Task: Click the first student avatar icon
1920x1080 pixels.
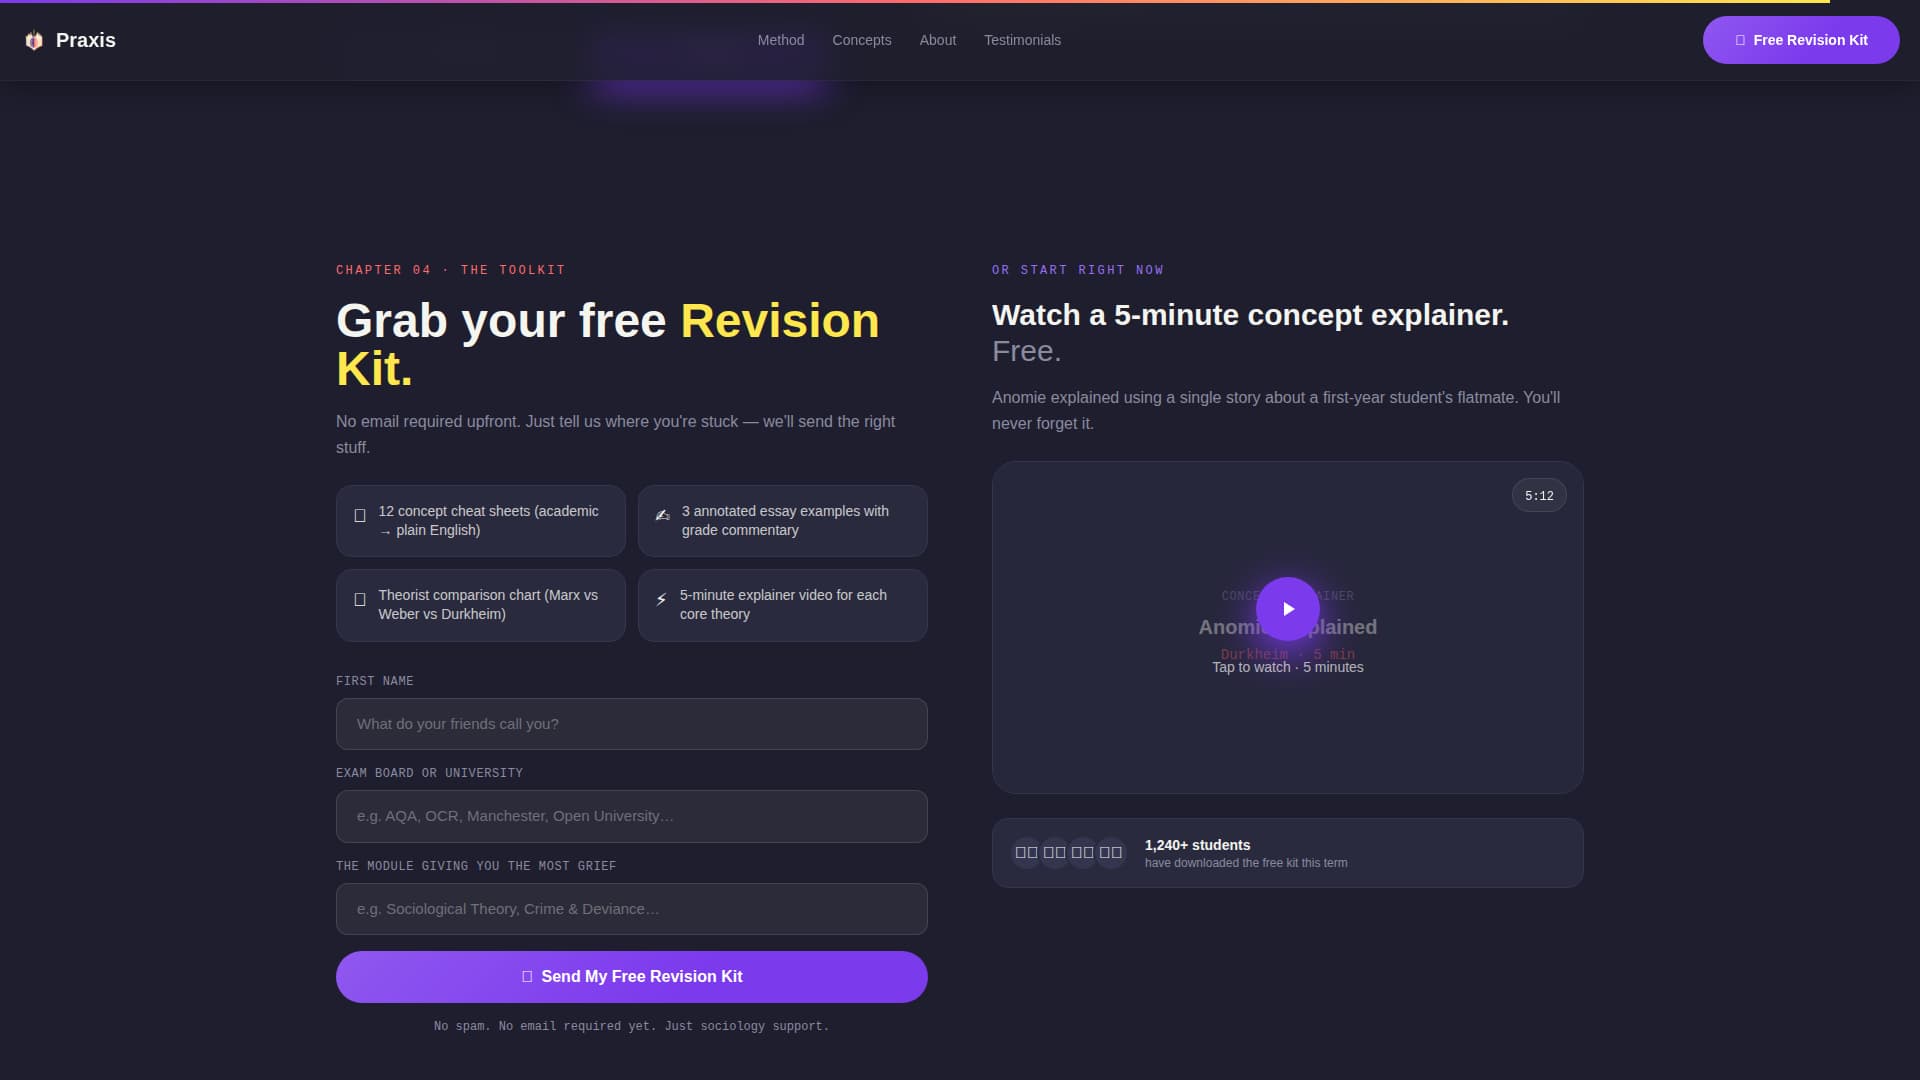Action: pyautogui.click(x=1026, y=853)
